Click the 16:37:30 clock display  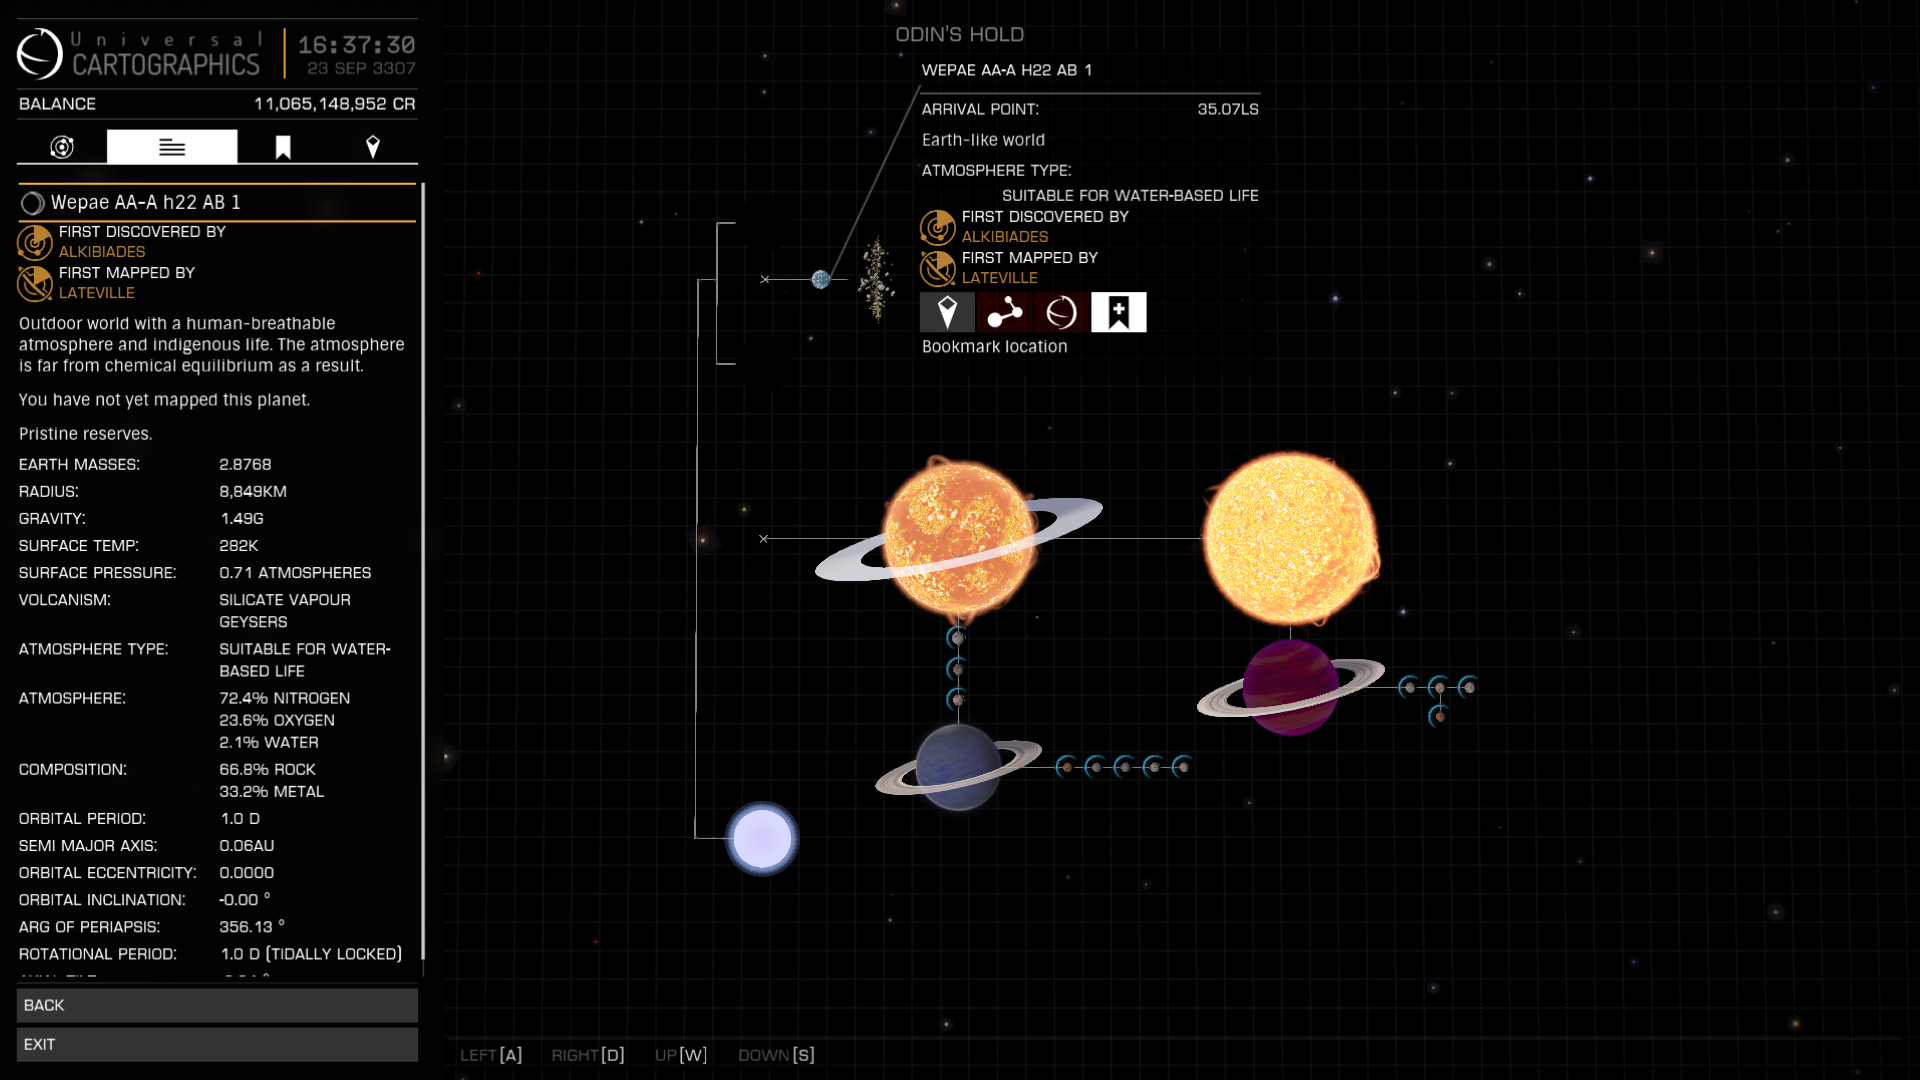tap(357, 45)
